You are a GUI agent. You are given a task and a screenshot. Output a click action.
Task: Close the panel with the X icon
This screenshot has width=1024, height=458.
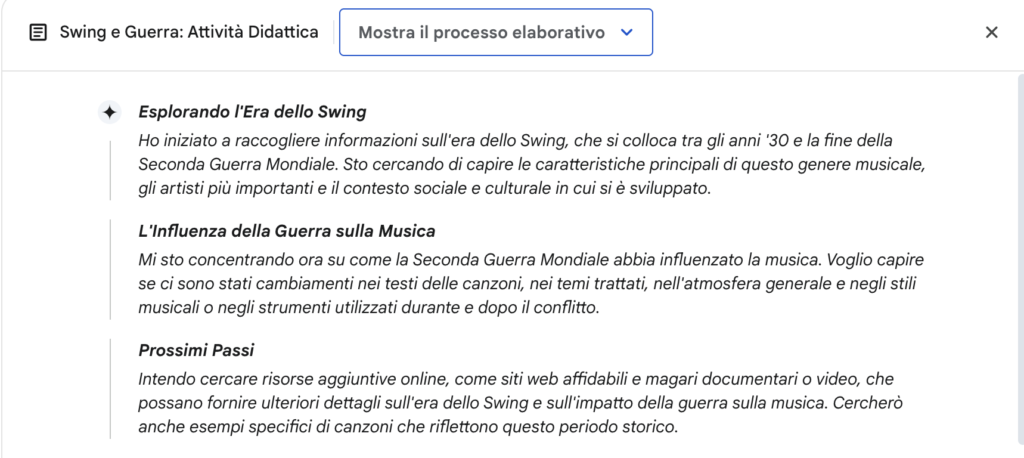click(991, 32)
